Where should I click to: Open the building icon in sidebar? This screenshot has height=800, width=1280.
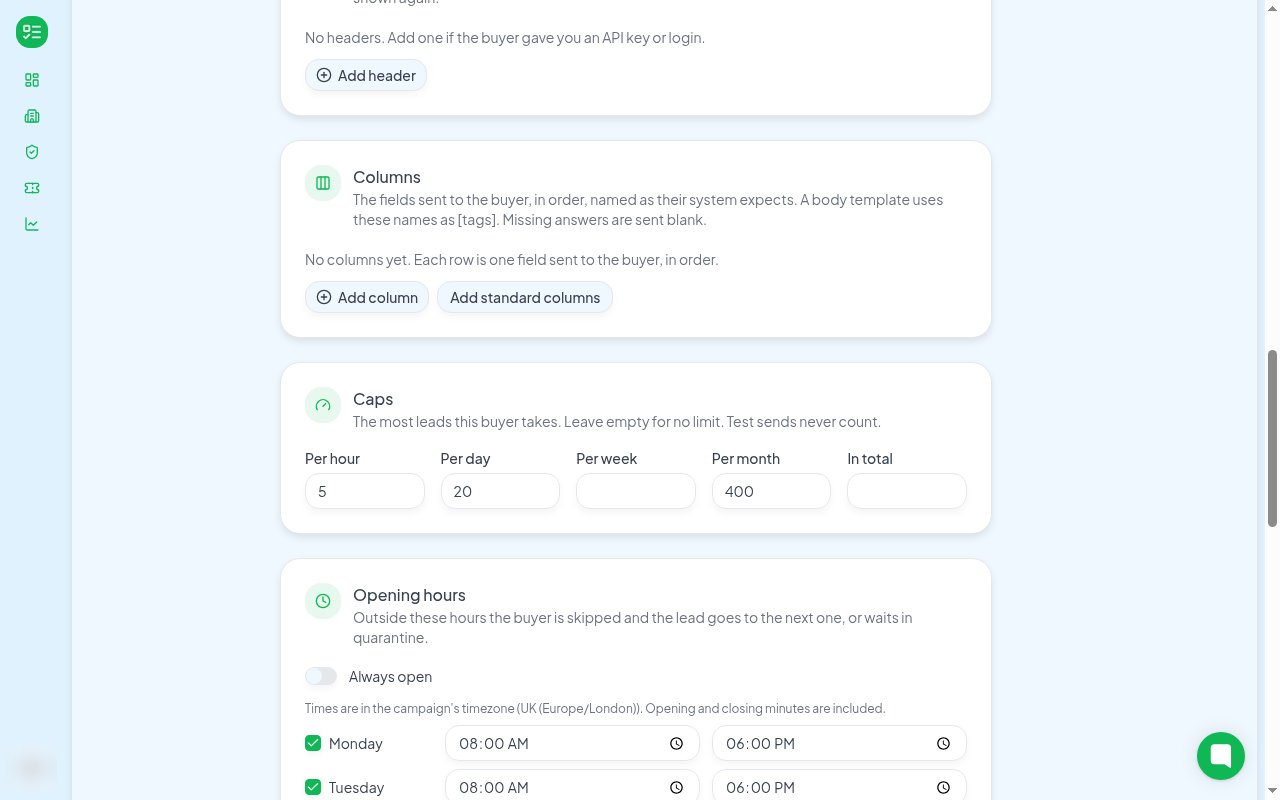32,116
